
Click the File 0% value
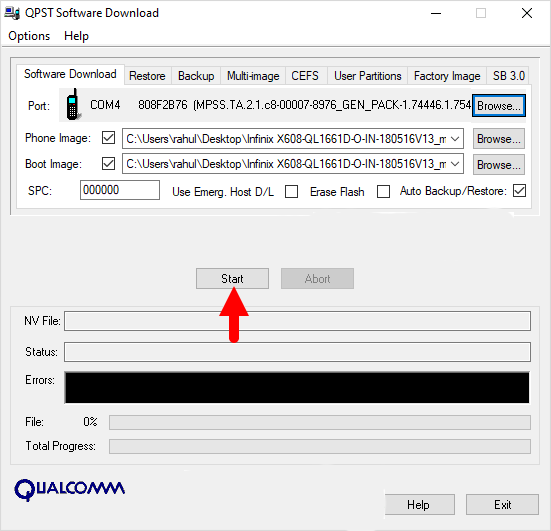(90, 422)
